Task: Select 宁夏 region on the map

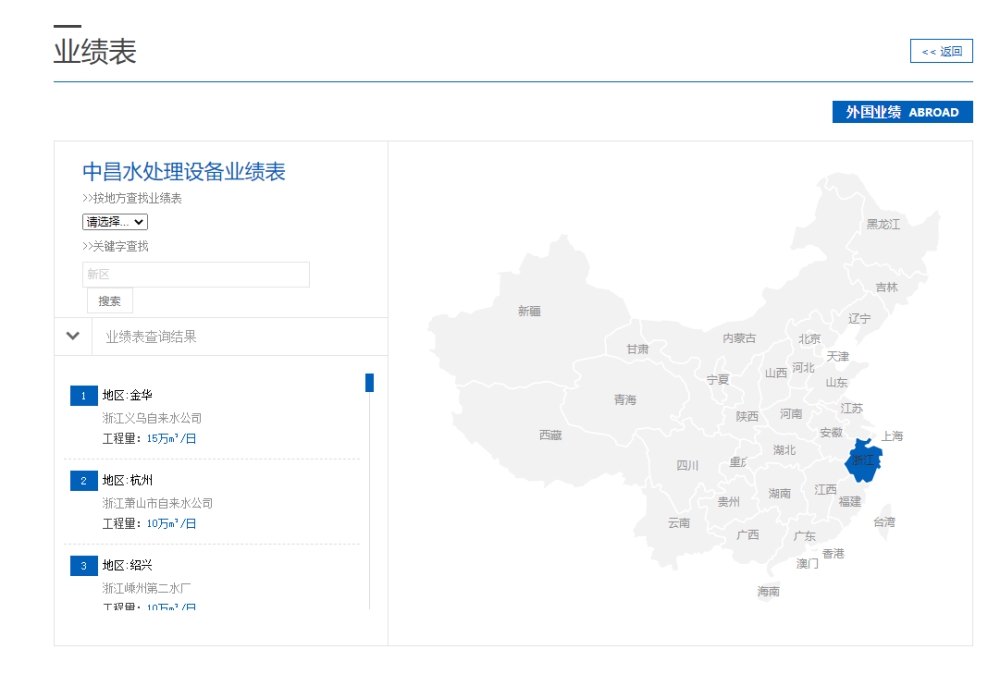Action: click(718, 379)
